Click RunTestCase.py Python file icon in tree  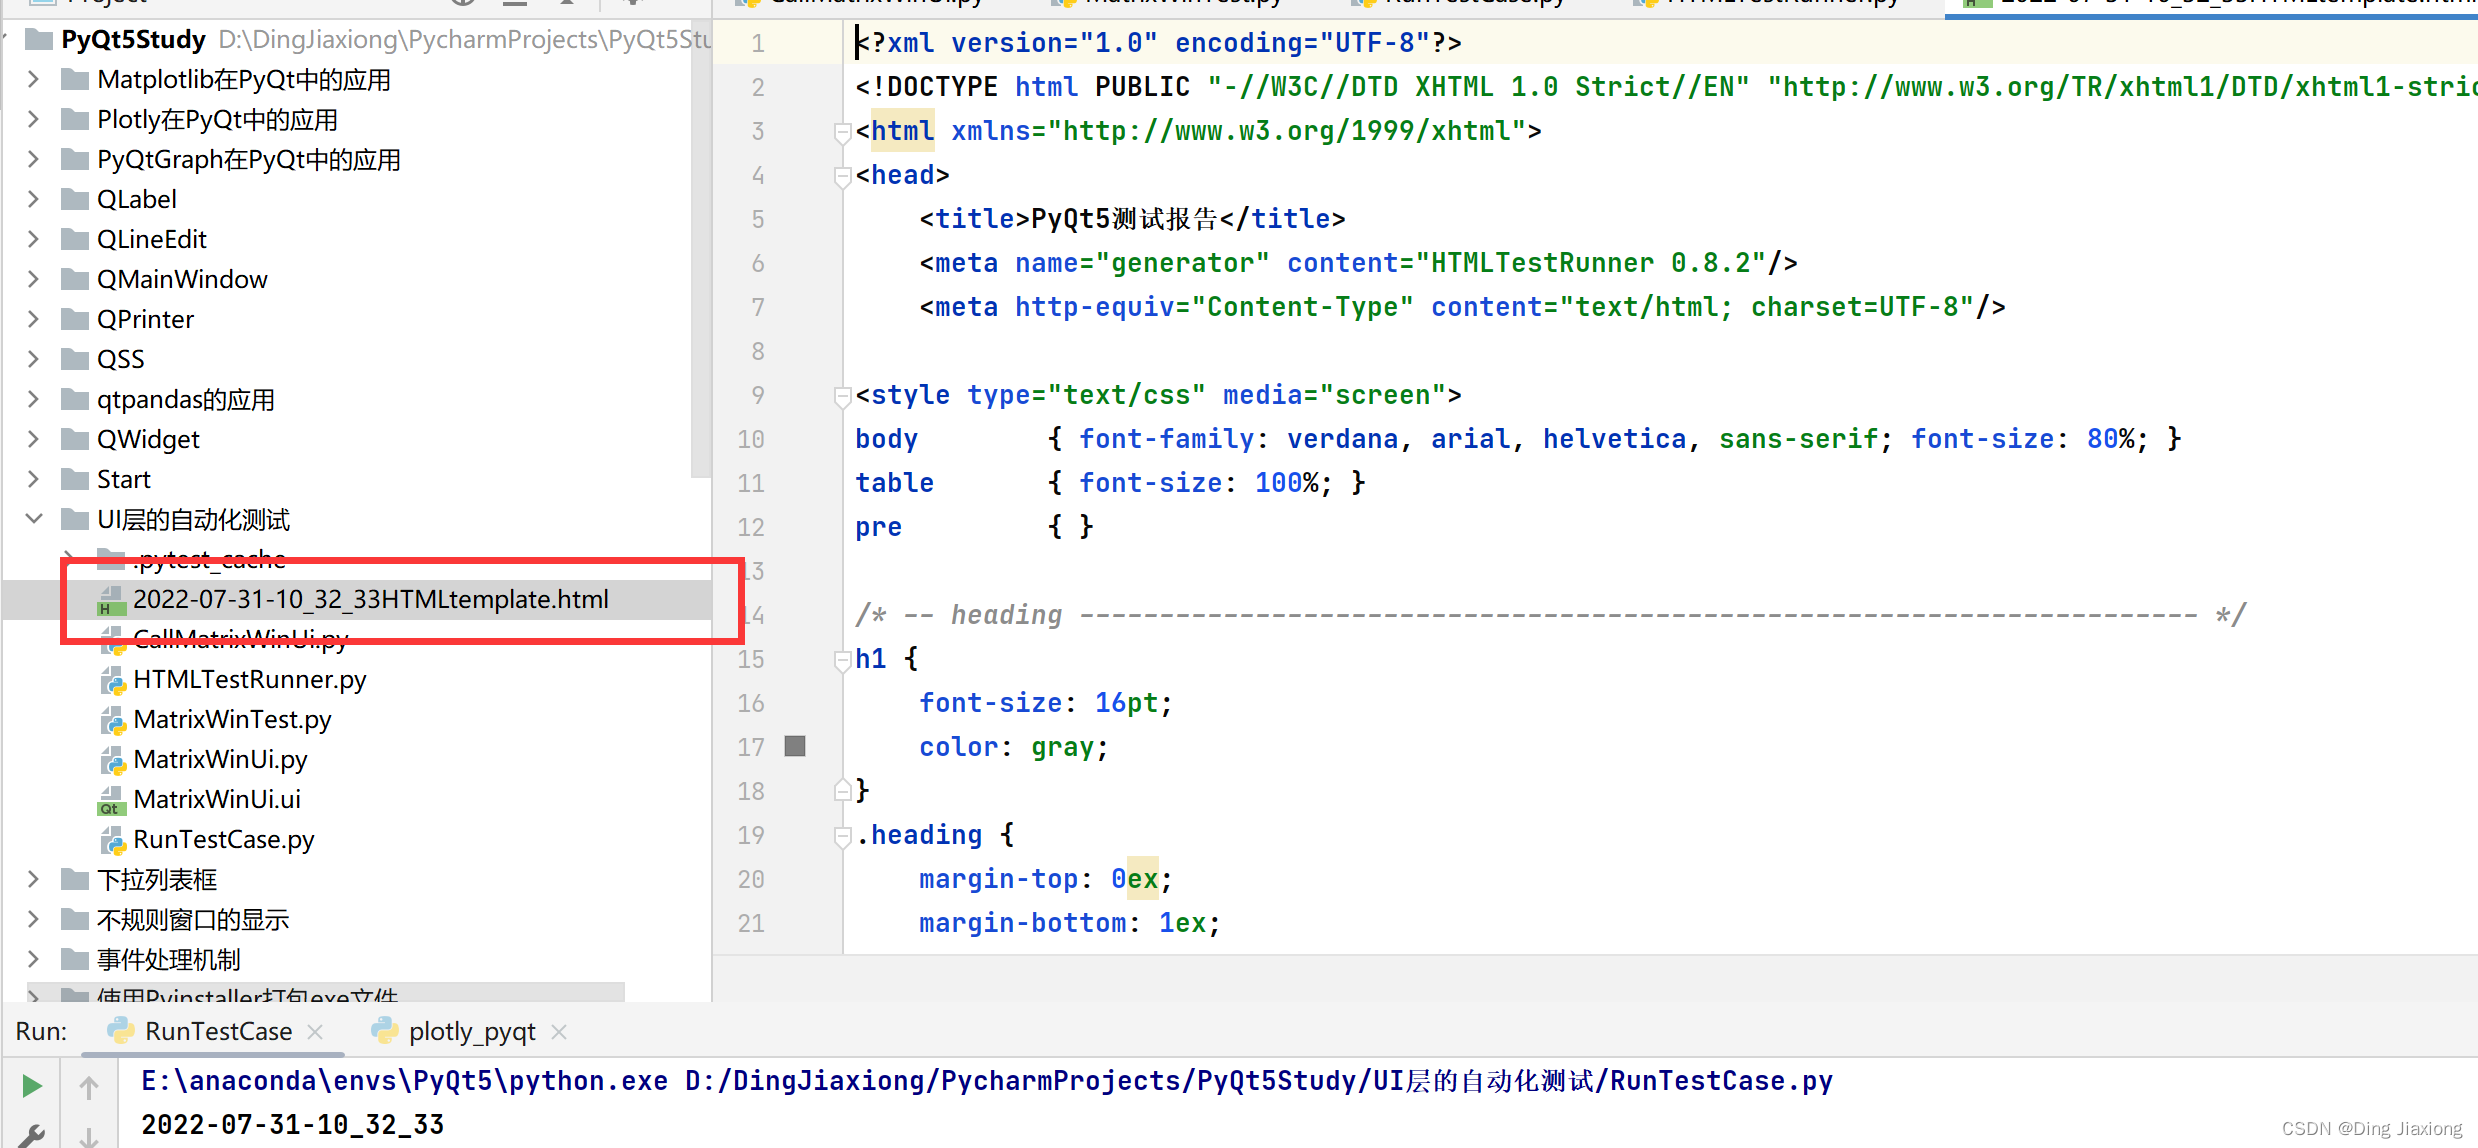click(x=112, y=840)
